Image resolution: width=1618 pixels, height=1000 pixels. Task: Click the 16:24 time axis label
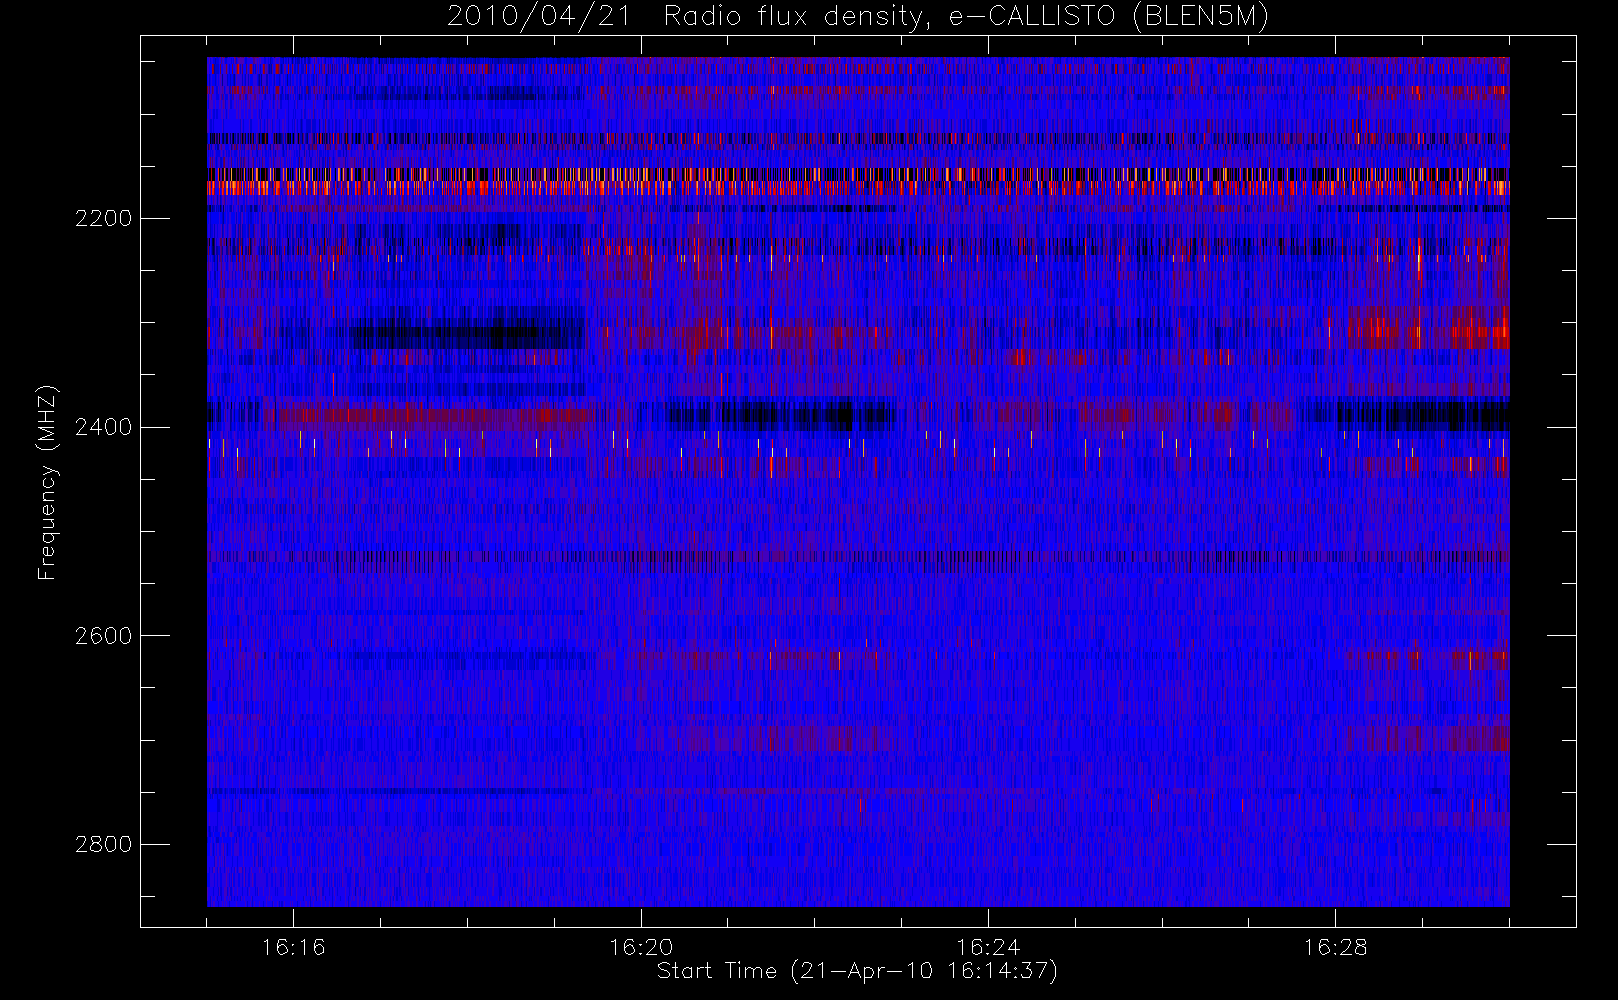(988, 947)
